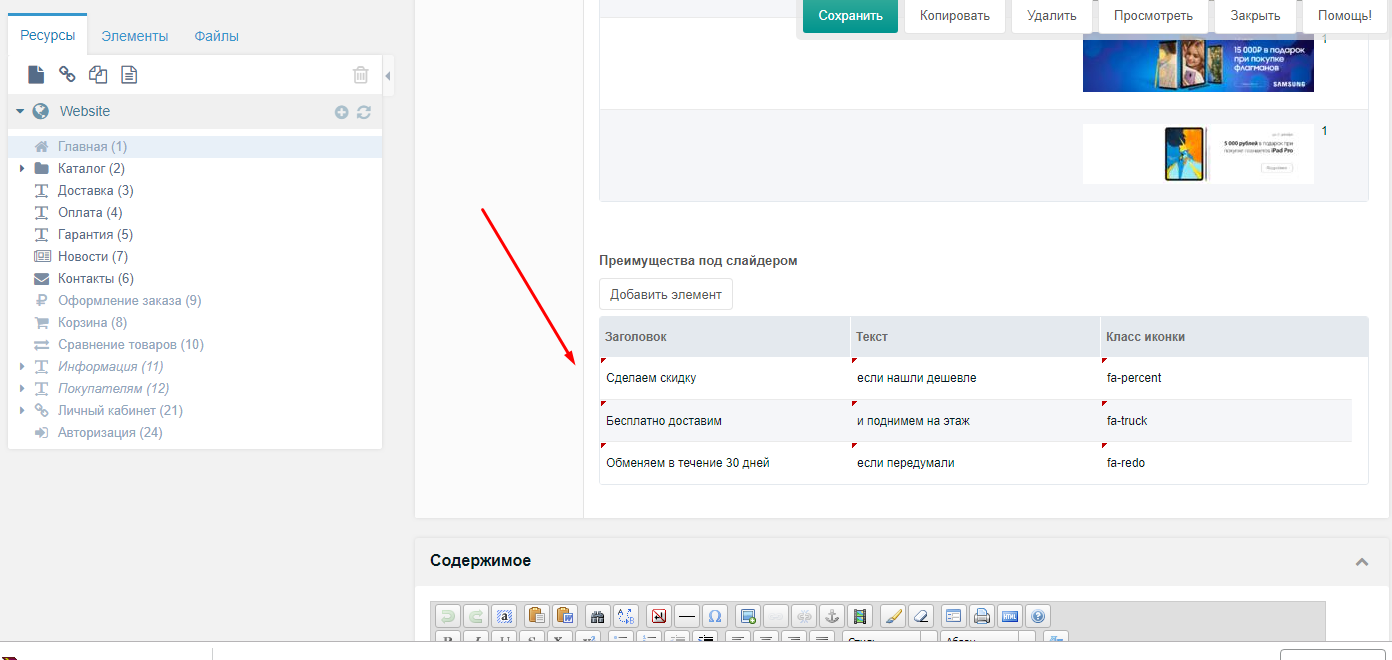This screenshot has width=1392, height=660.
Task: Insert an anchor in the editor
Action: (832, 616)
